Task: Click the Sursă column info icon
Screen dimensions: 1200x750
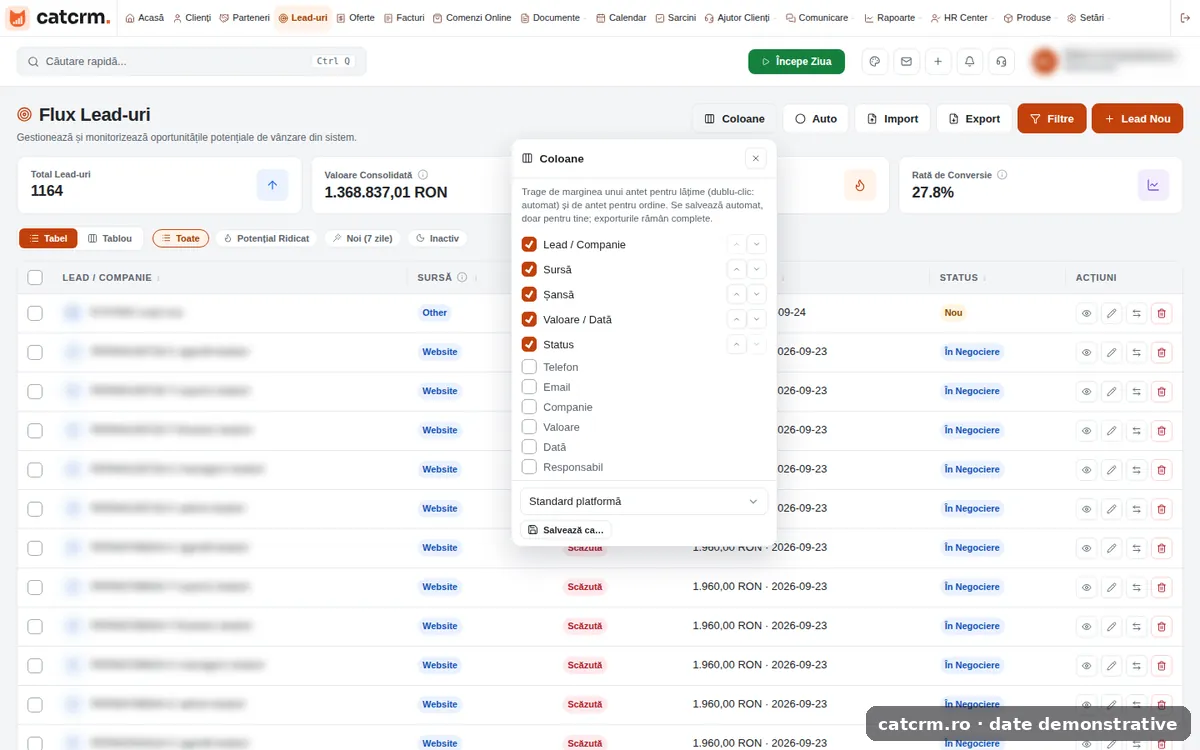Action: (462, 278)
